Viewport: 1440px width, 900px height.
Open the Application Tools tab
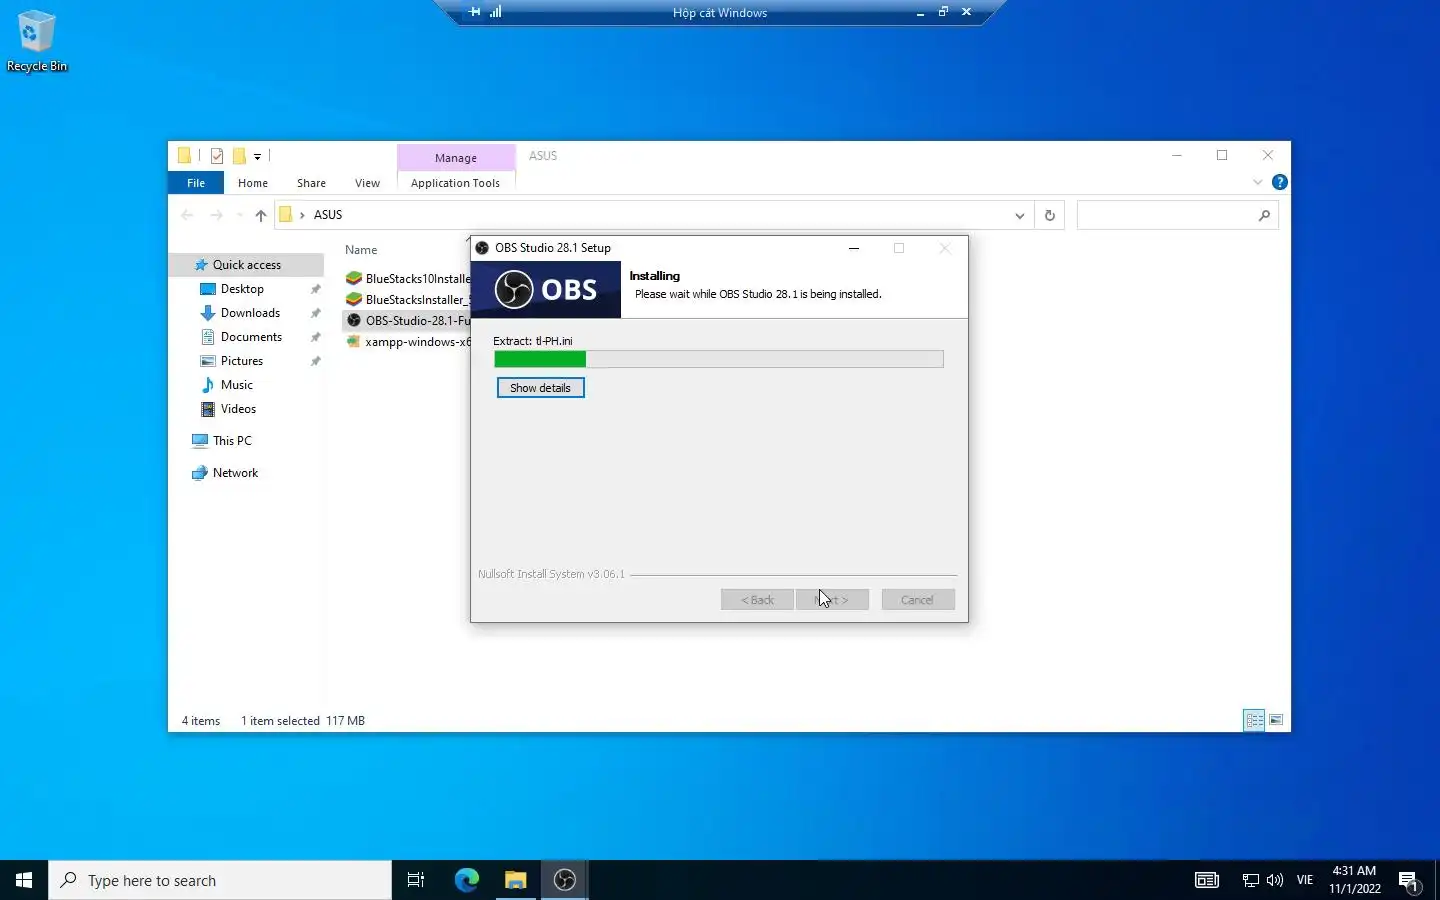455,183
